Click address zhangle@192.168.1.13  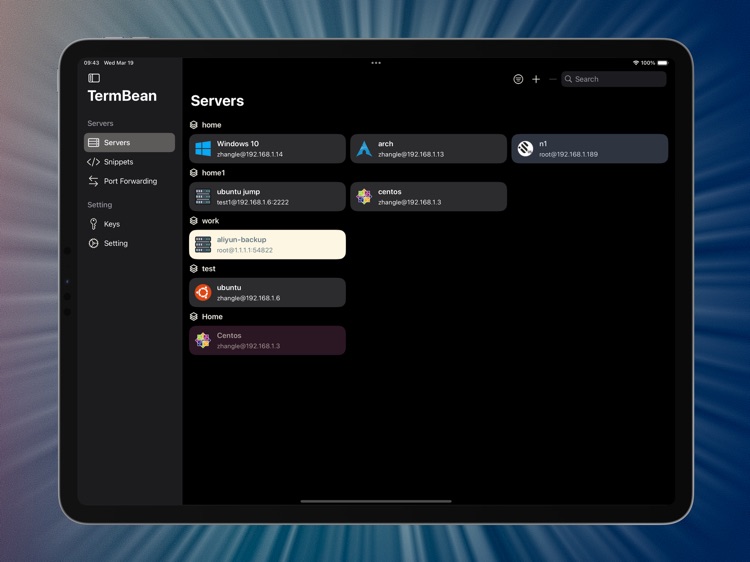[x=411, y=154]
